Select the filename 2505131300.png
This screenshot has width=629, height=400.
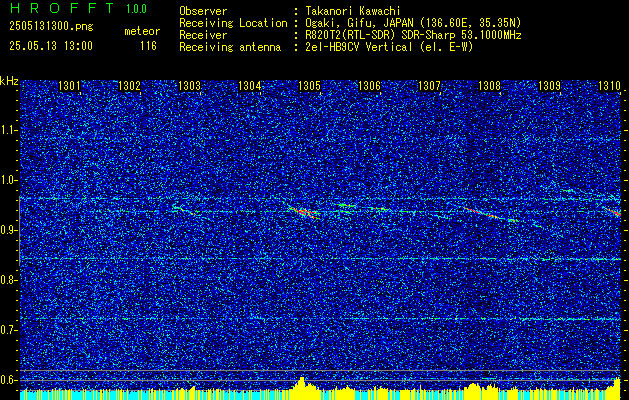pos(51,27)
